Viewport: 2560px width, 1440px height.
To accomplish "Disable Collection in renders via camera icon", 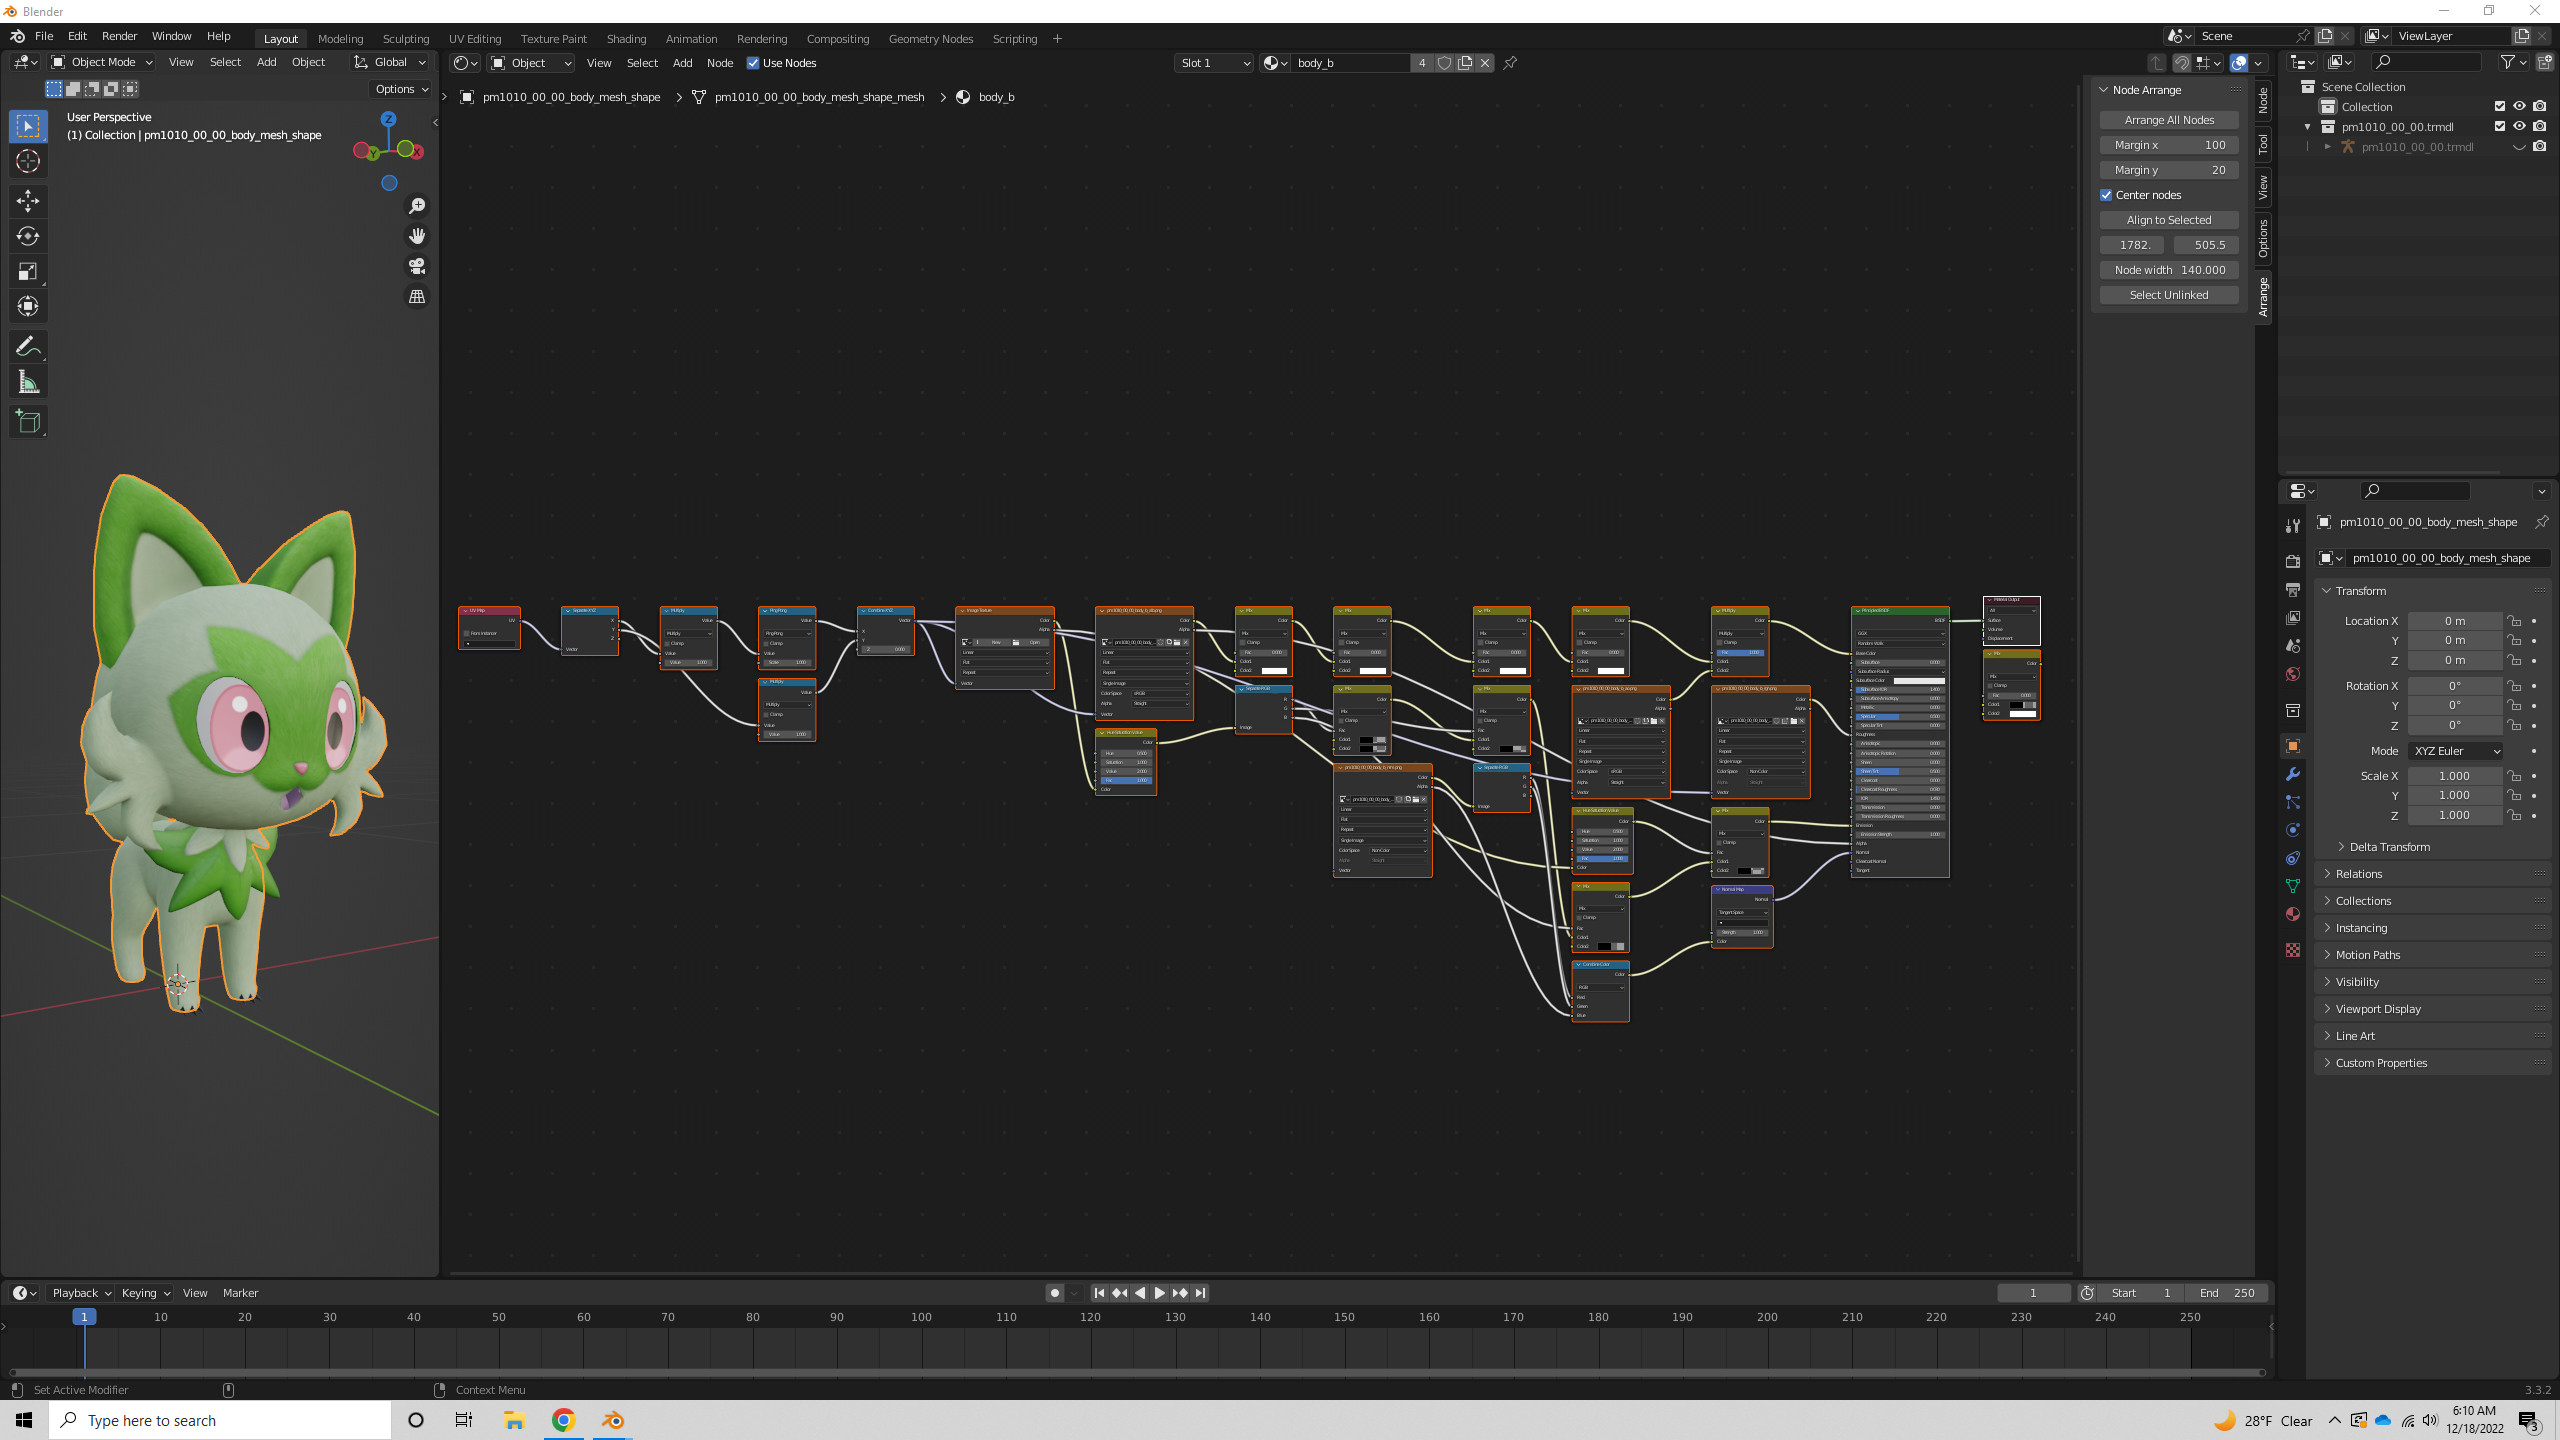I will [x=2540, y=107].
